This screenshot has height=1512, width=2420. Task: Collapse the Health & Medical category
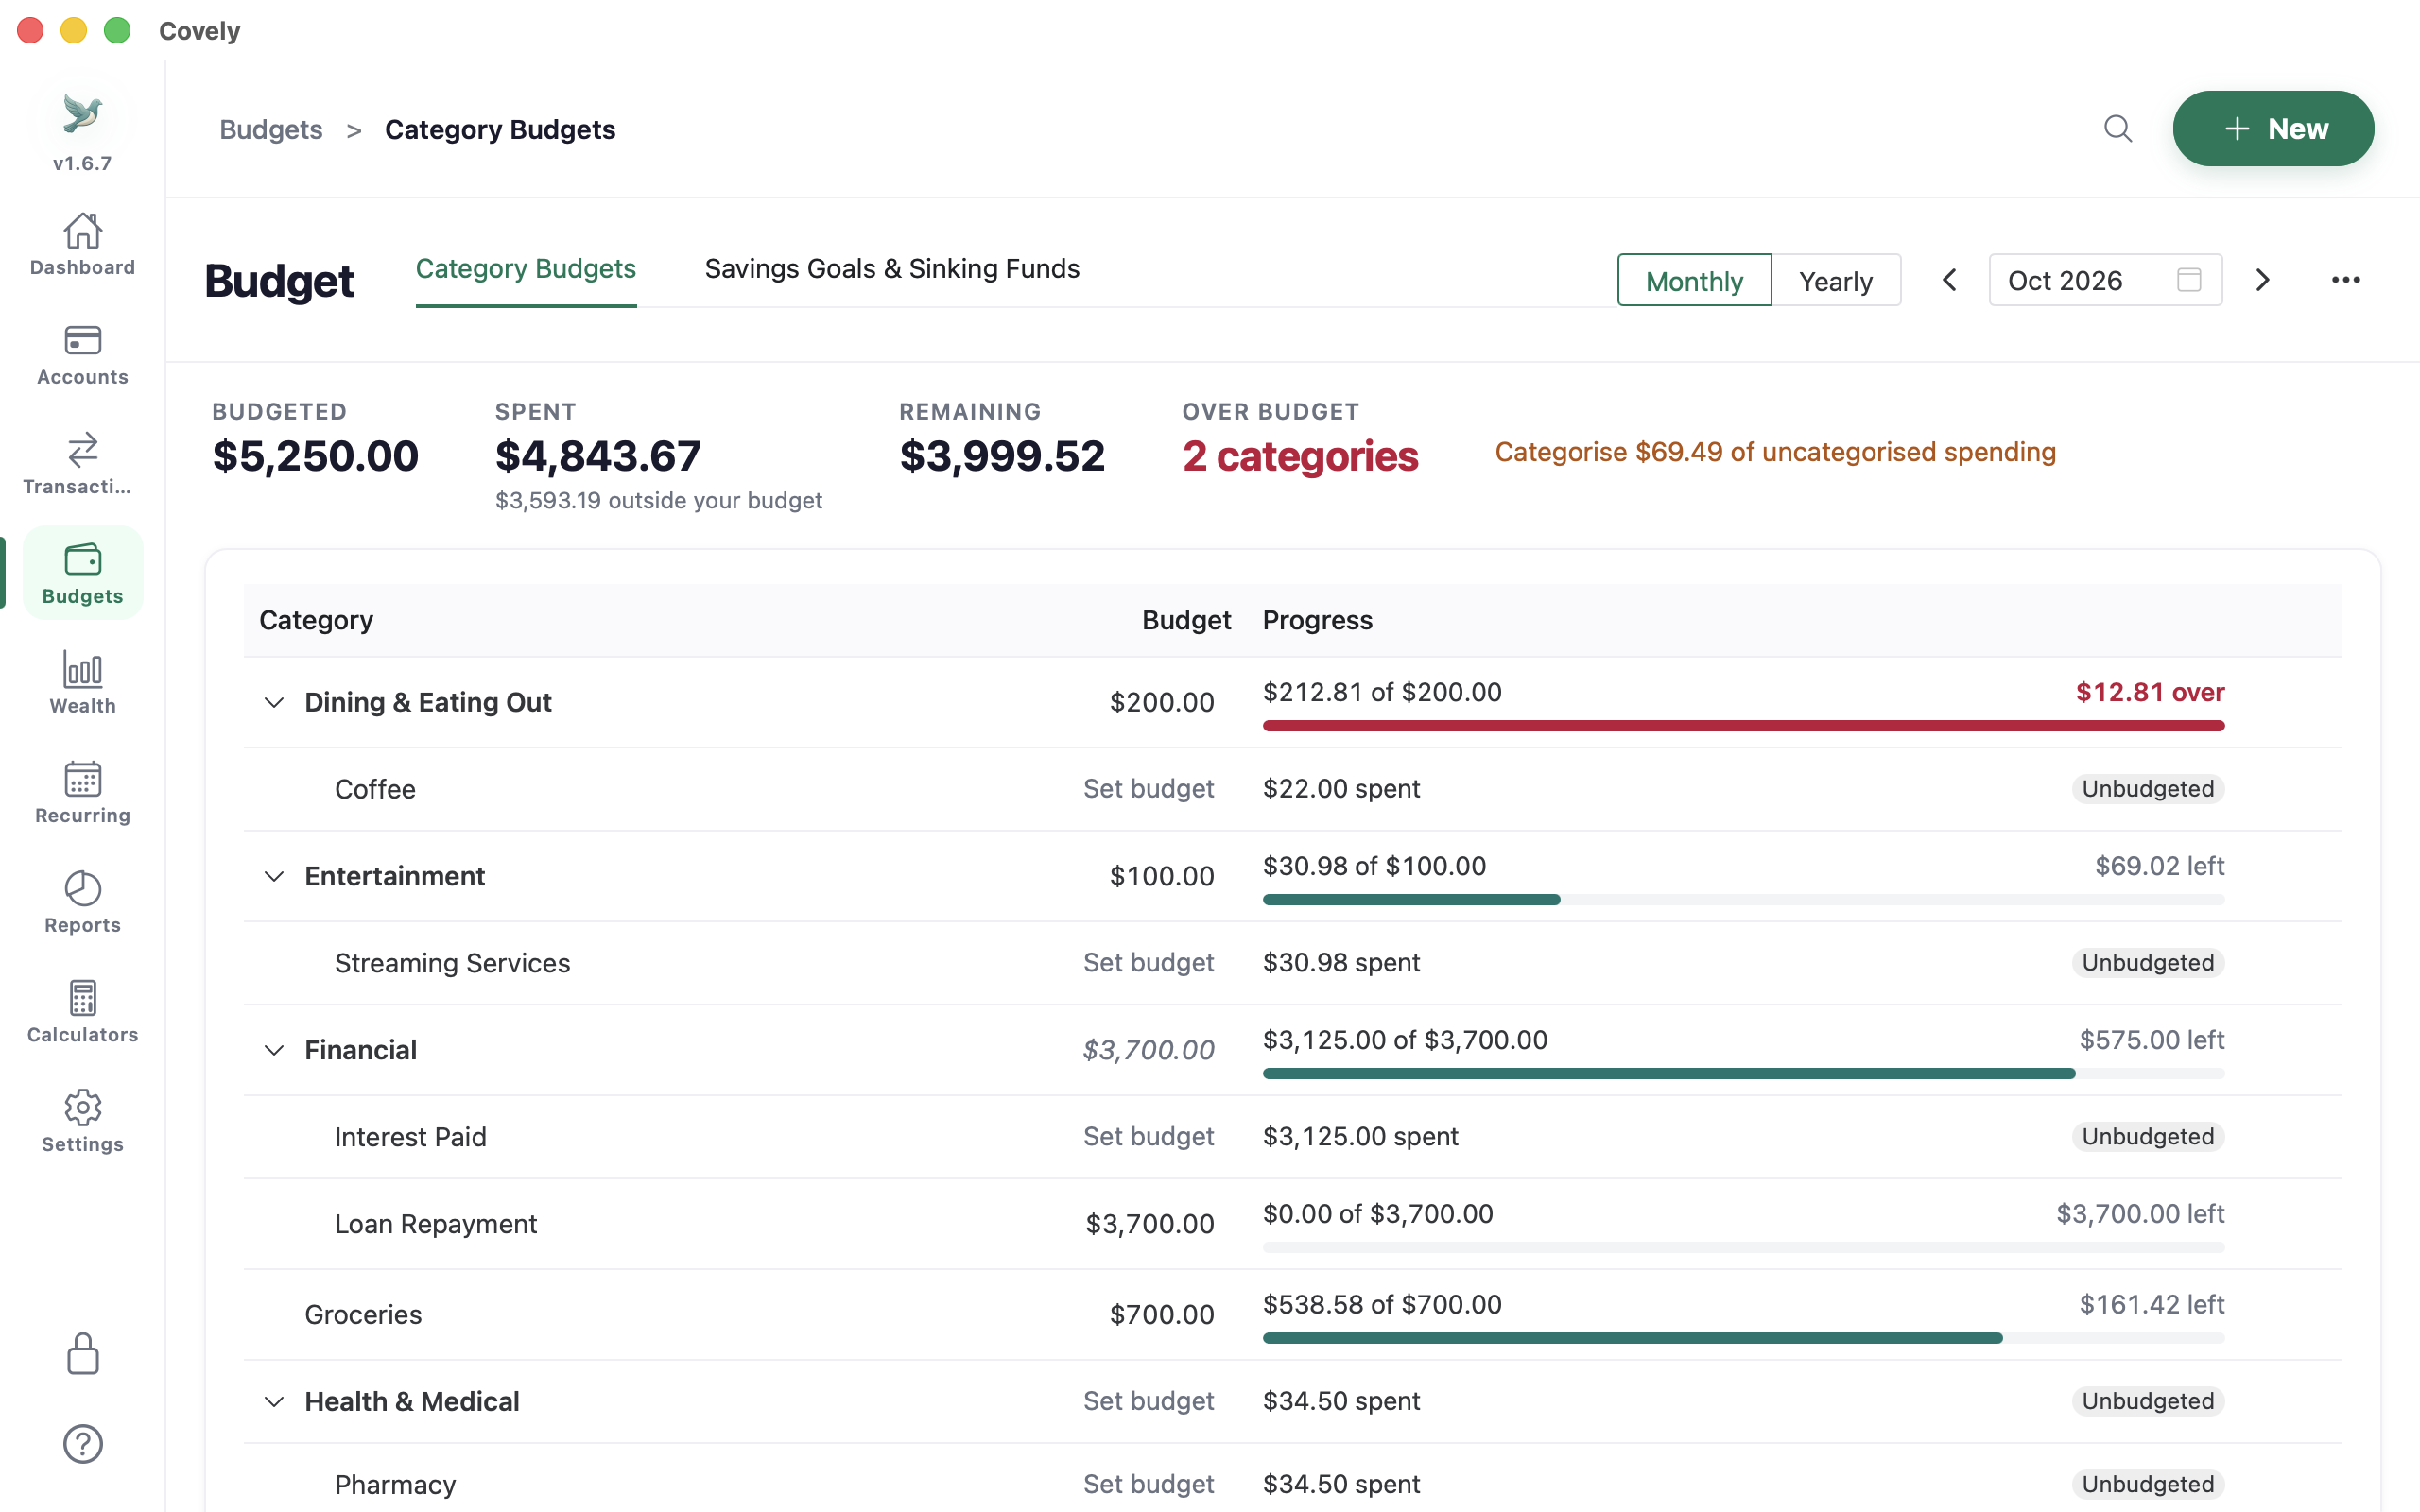(x=274, y=1401)
